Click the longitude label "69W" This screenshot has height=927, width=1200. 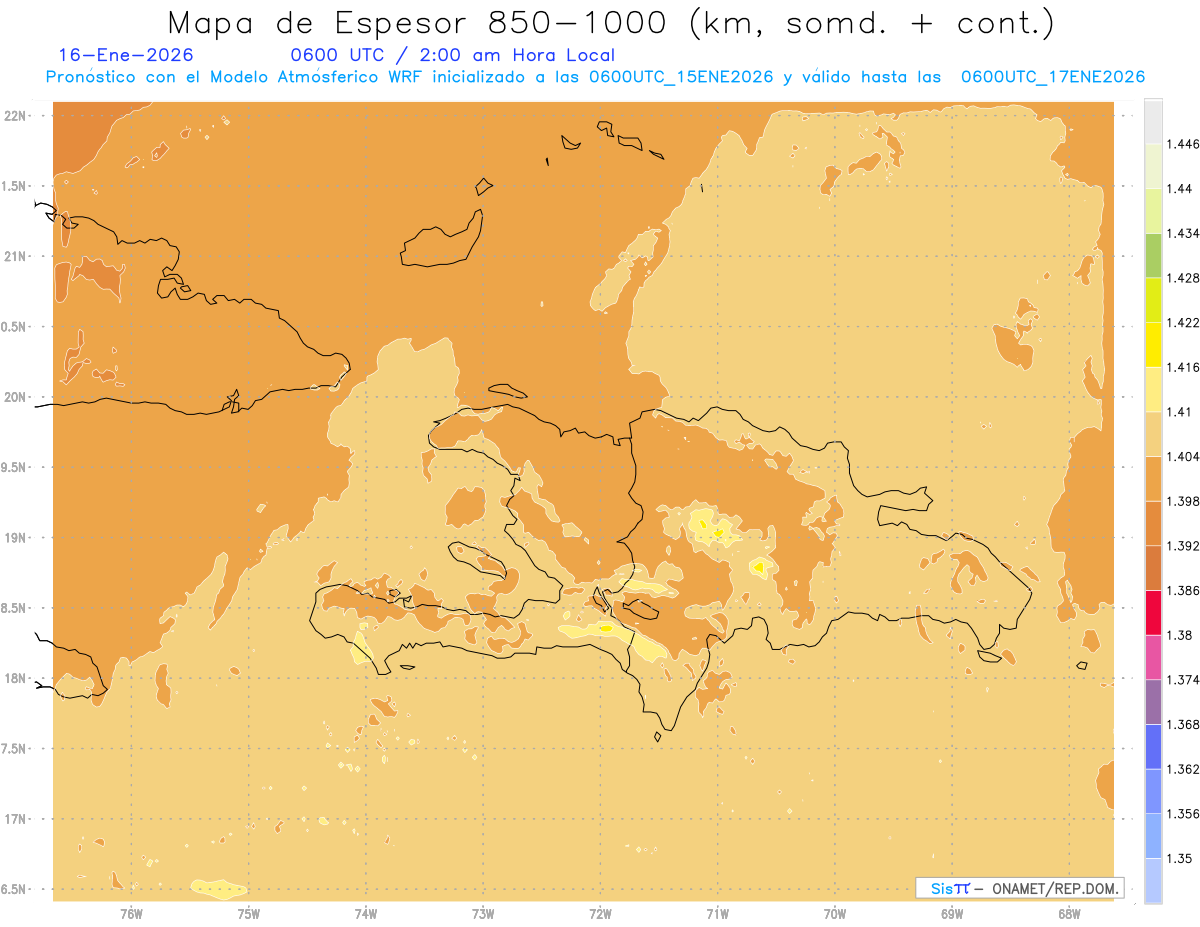[x=952, y=913]
